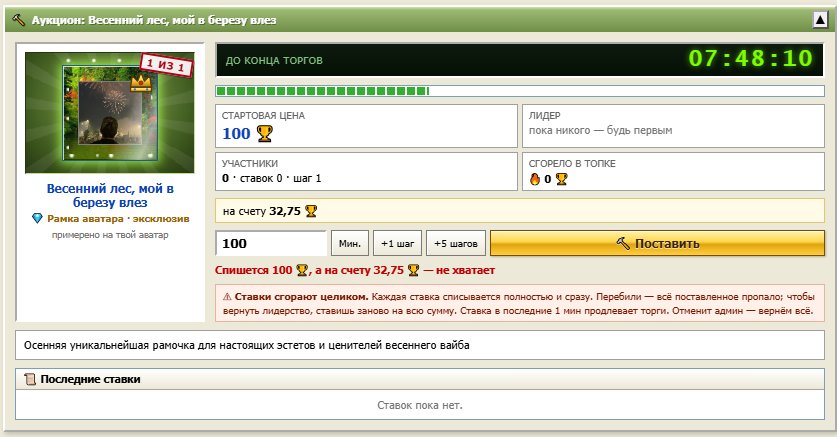The image size is (837, 437).
Task: Click the bid amount input field
Action: (271, 243)
